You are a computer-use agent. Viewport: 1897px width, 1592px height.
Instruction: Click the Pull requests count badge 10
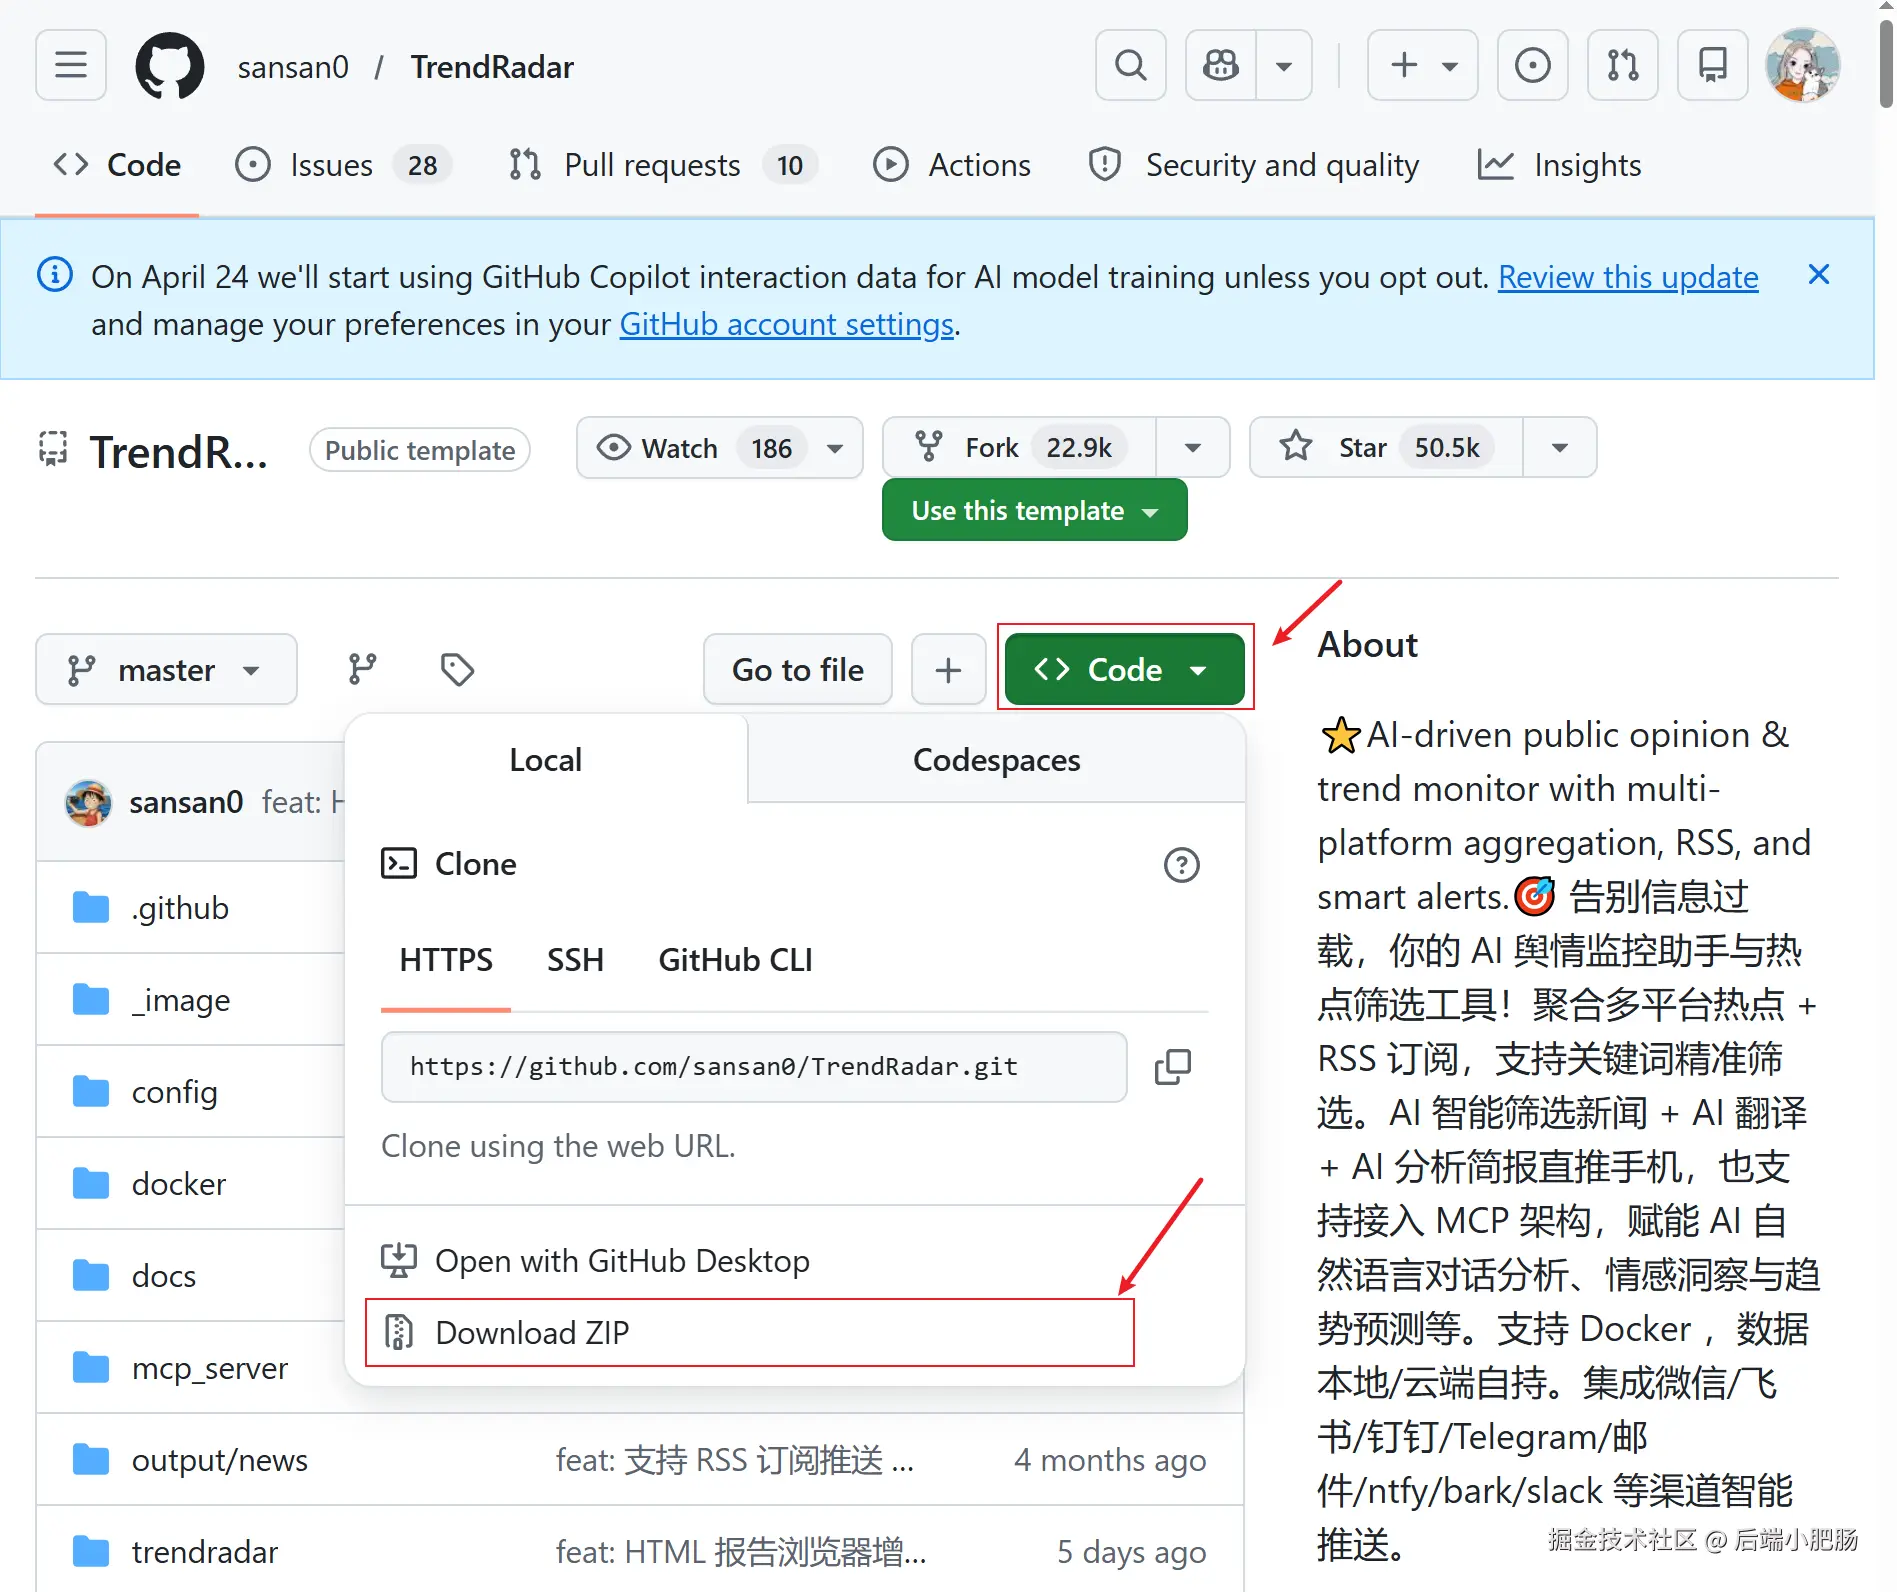click(x=790, y=165)
